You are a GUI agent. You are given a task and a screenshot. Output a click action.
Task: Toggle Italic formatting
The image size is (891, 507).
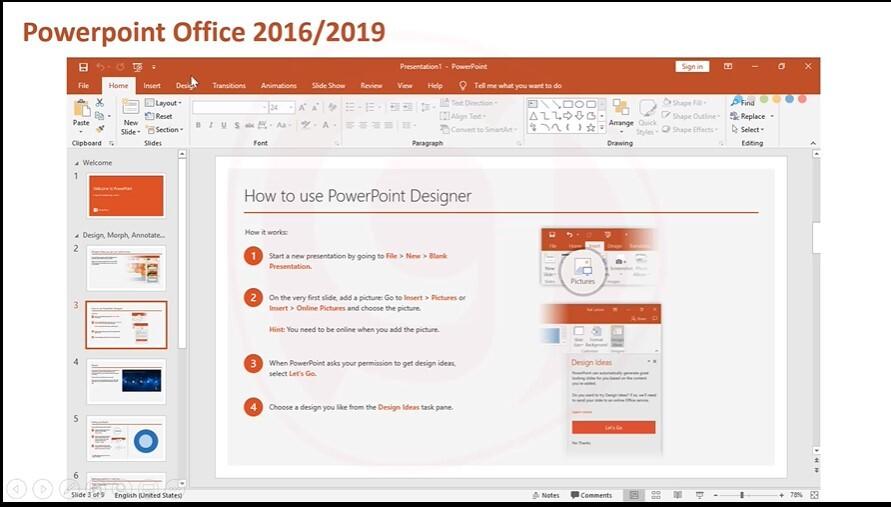tap(211, 125)
